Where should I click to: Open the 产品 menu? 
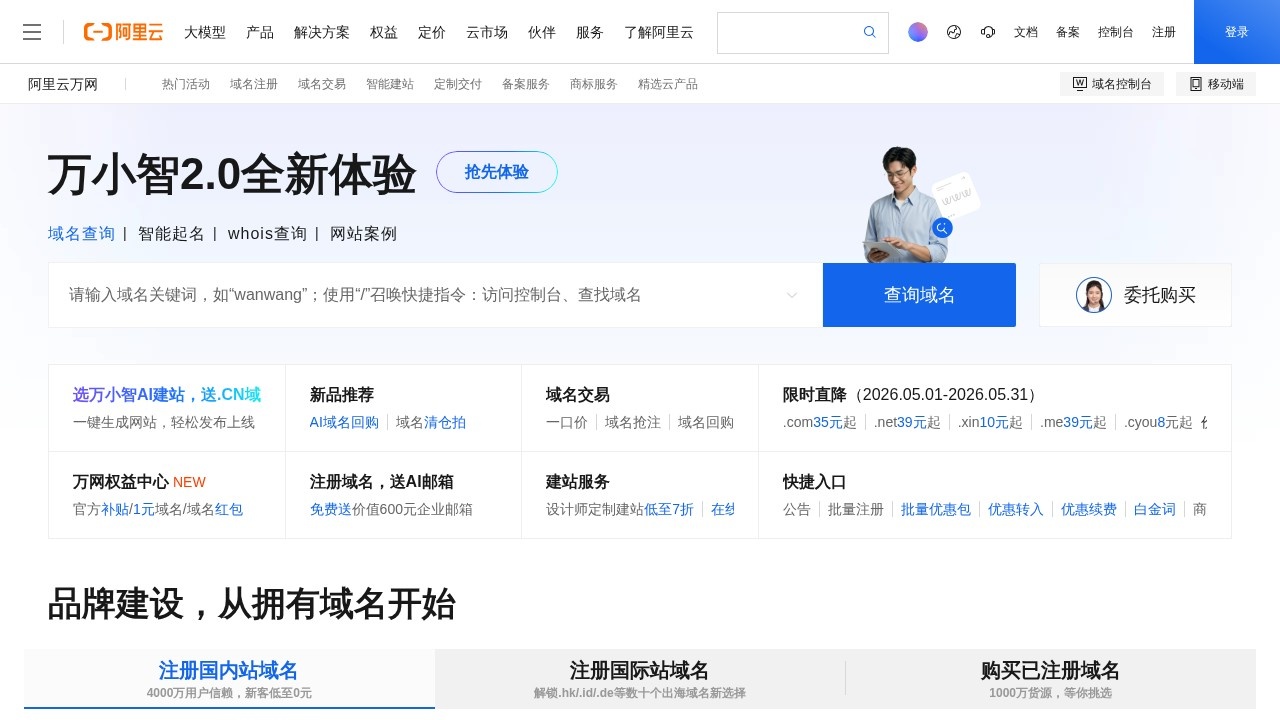pos(260,32)
